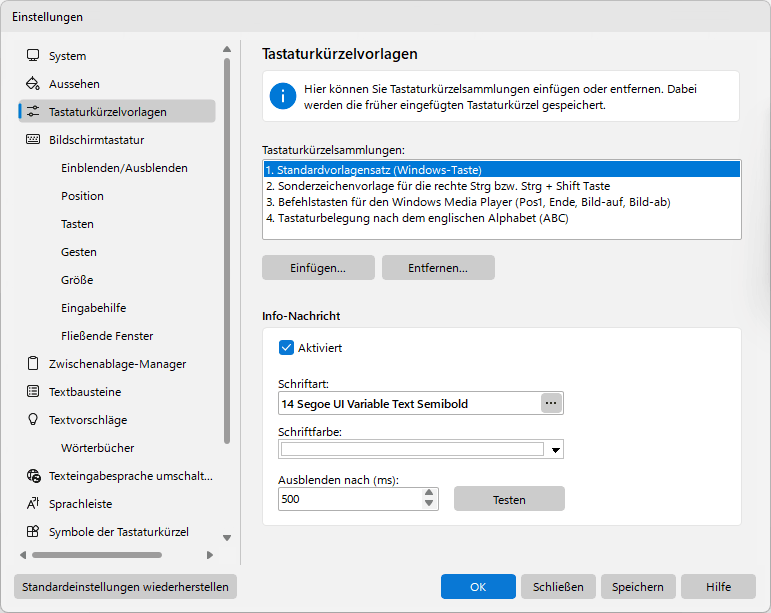
Task: Select the Position subitem
Action: 82,196
